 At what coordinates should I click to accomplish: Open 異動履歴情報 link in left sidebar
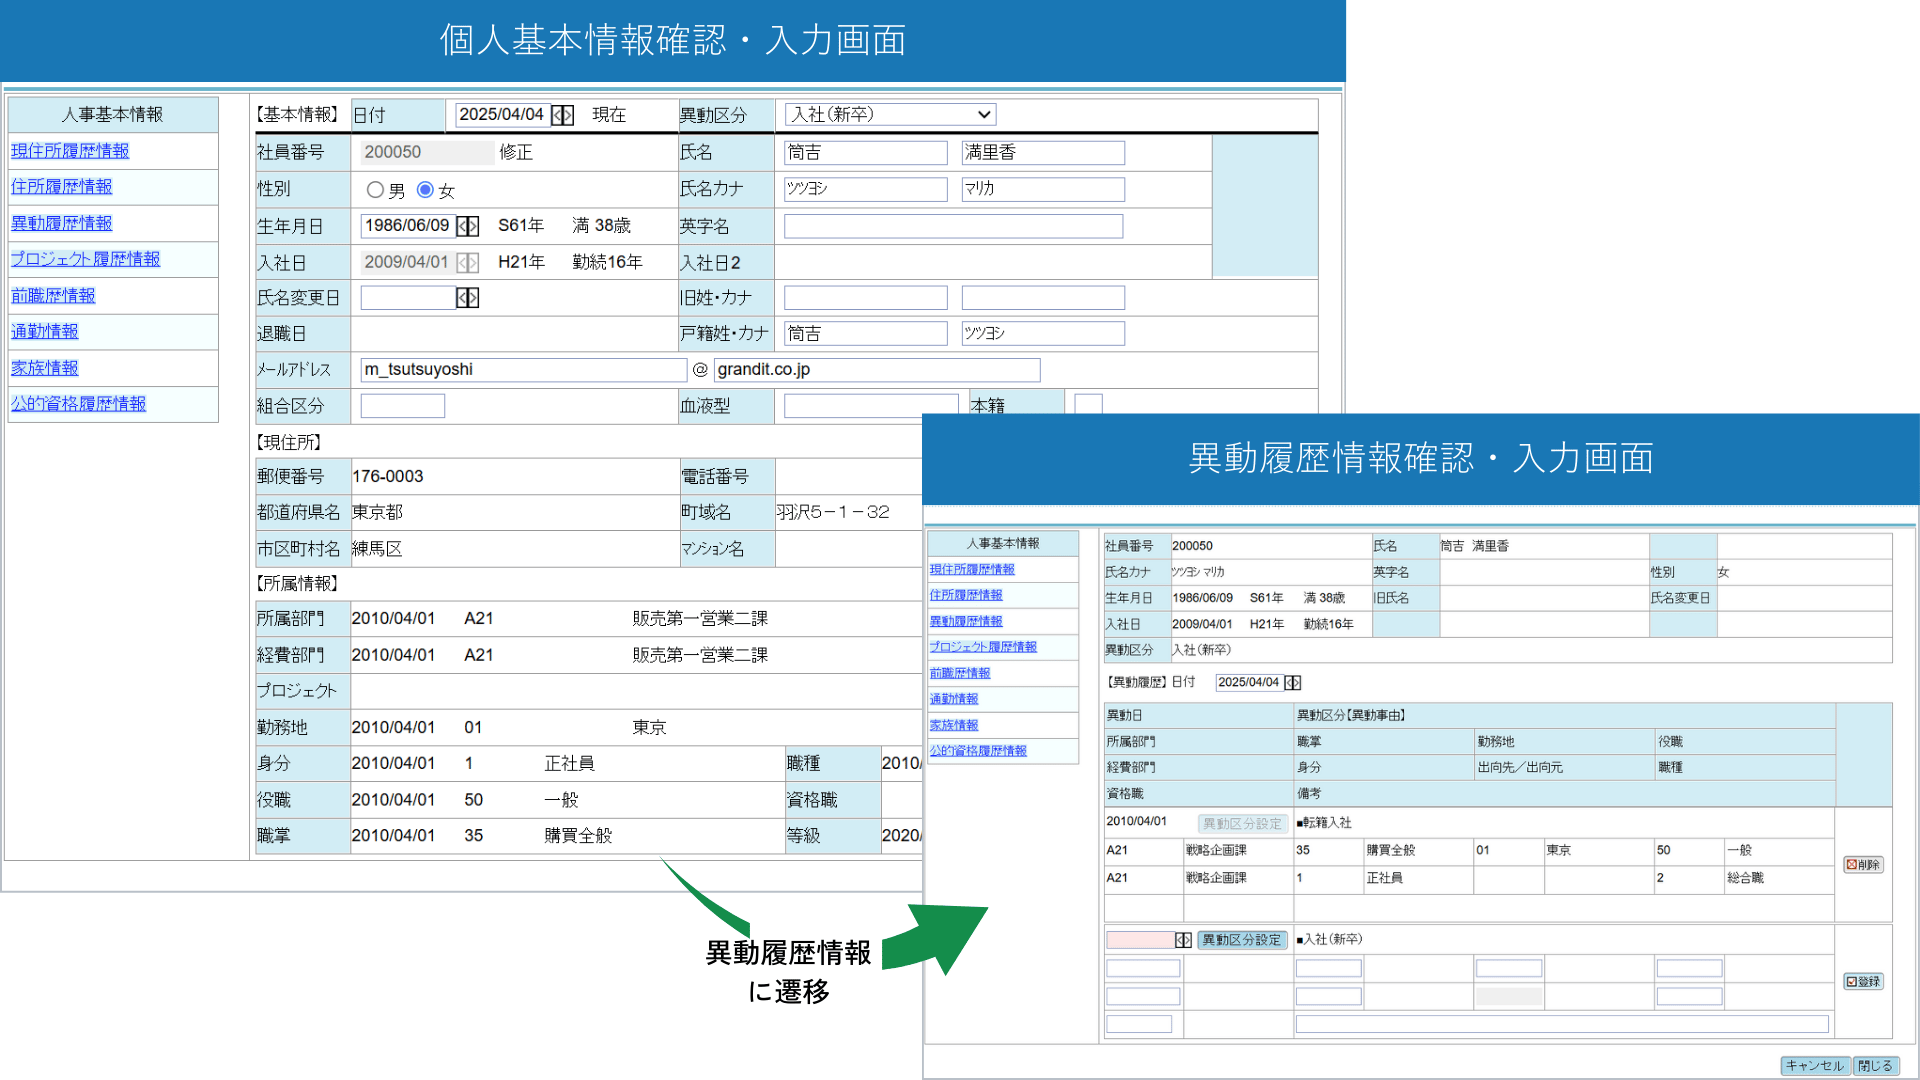[62, 223]
